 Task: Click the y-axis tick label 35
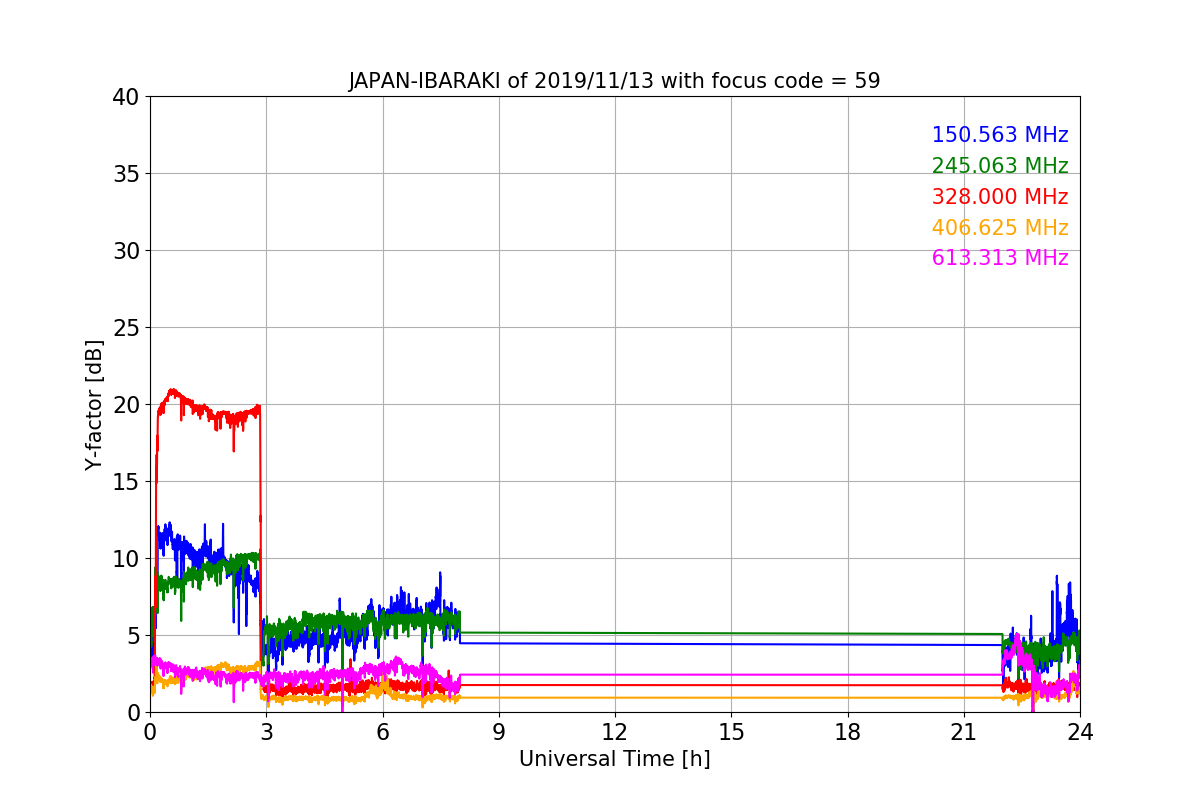(x=126, y=174)
